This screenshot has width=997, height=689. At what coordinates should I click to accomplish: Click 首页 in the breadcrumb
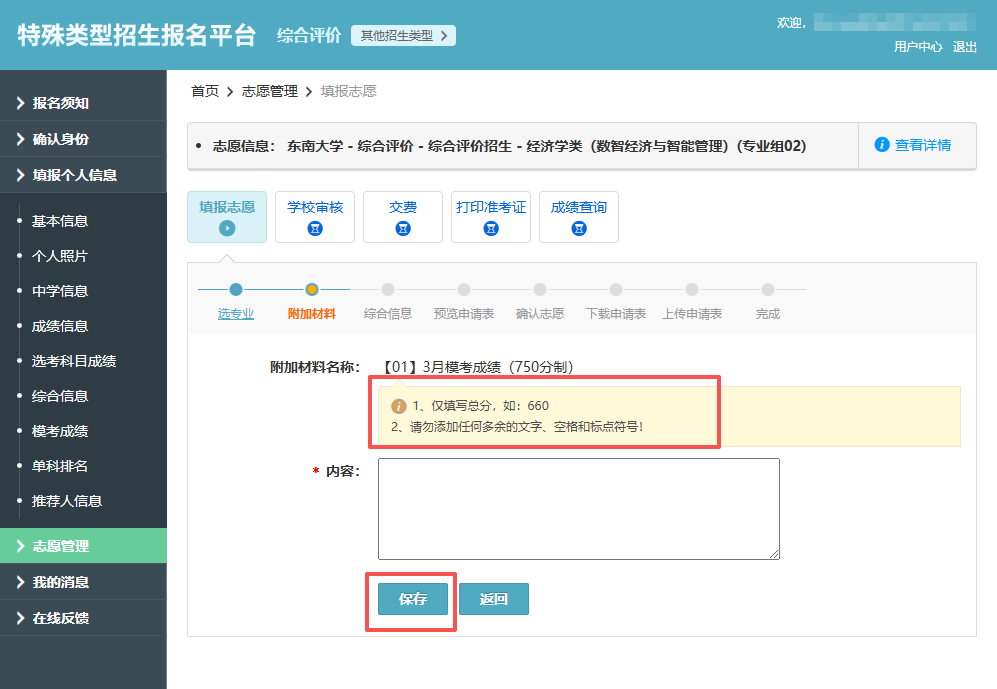205,92
